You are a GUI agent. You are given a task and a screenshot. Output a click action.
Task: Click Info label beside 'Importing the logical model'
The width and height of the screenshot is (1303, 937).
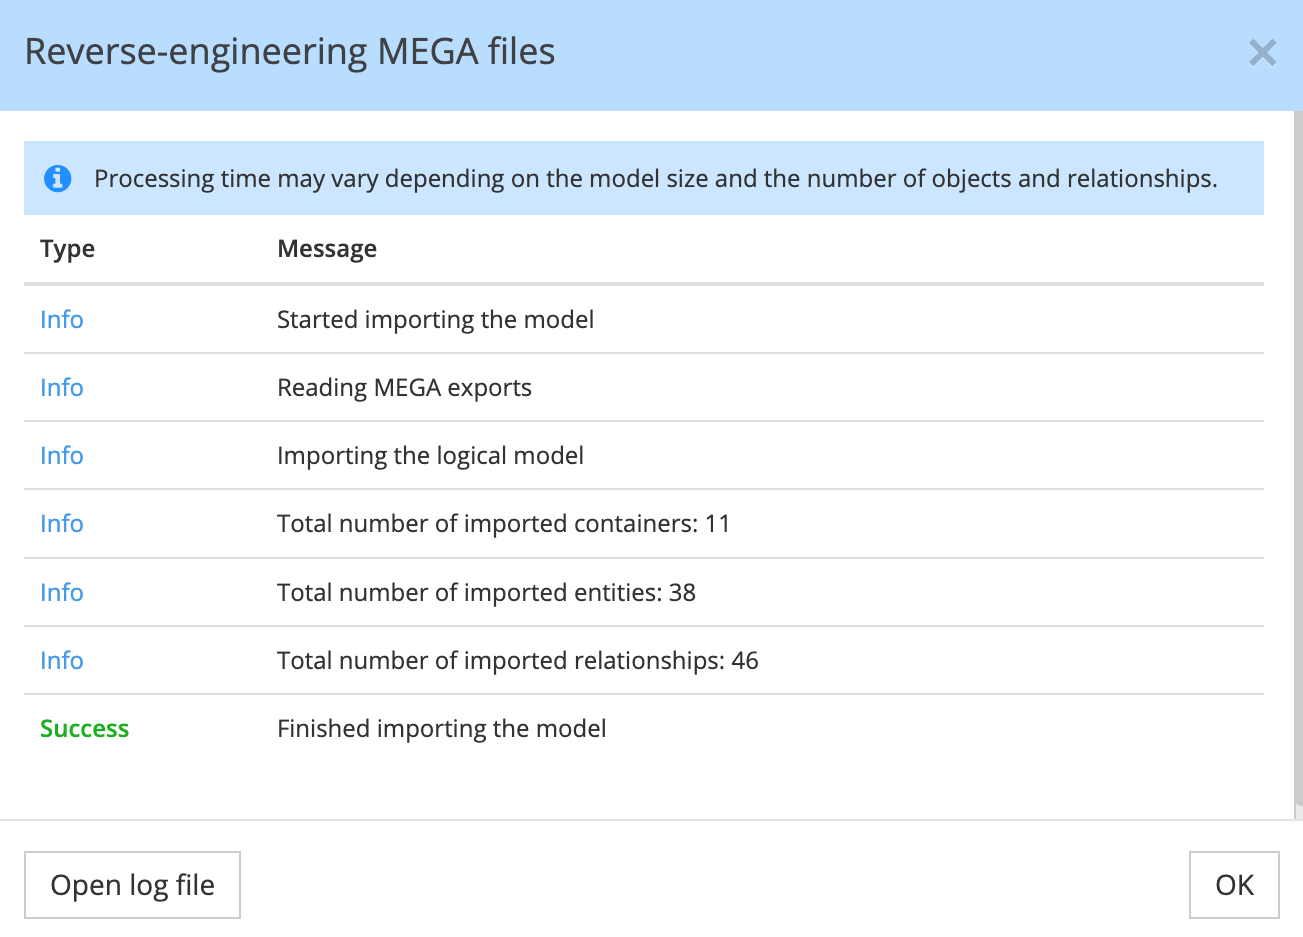61,456
